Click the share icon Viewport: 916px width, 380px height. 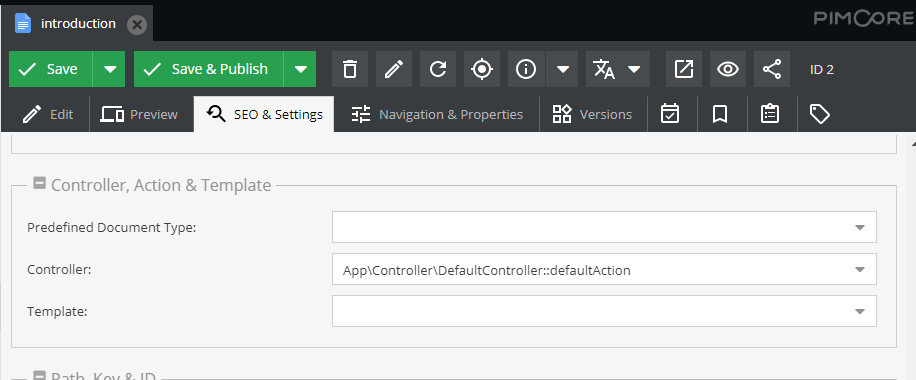[x=772, y=69]
